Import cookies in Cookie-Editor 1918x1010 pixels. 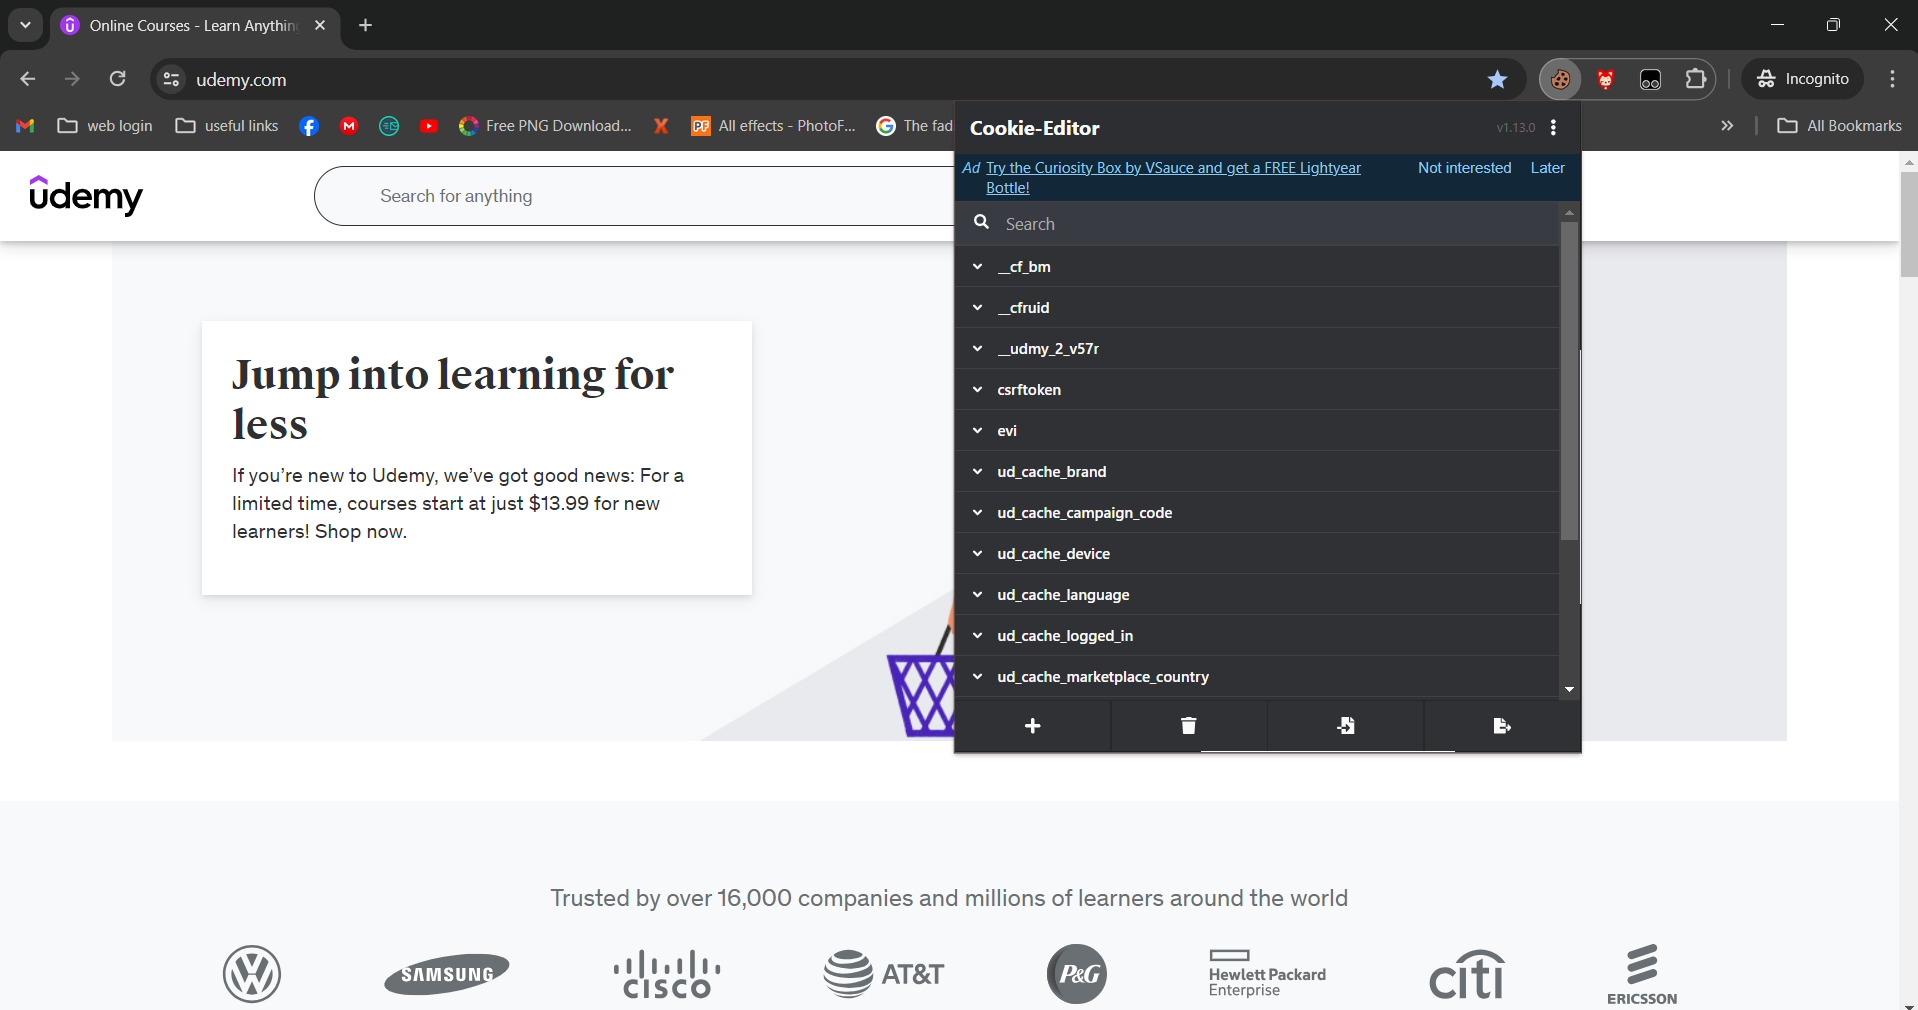[x=1346, y=726]
